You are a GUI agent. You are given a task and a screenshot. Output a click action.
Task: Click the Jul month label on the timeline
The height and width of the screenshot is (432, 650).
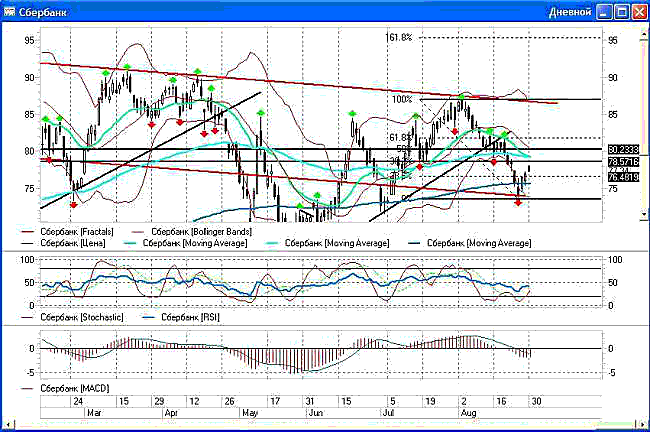[x=388, y=413]
